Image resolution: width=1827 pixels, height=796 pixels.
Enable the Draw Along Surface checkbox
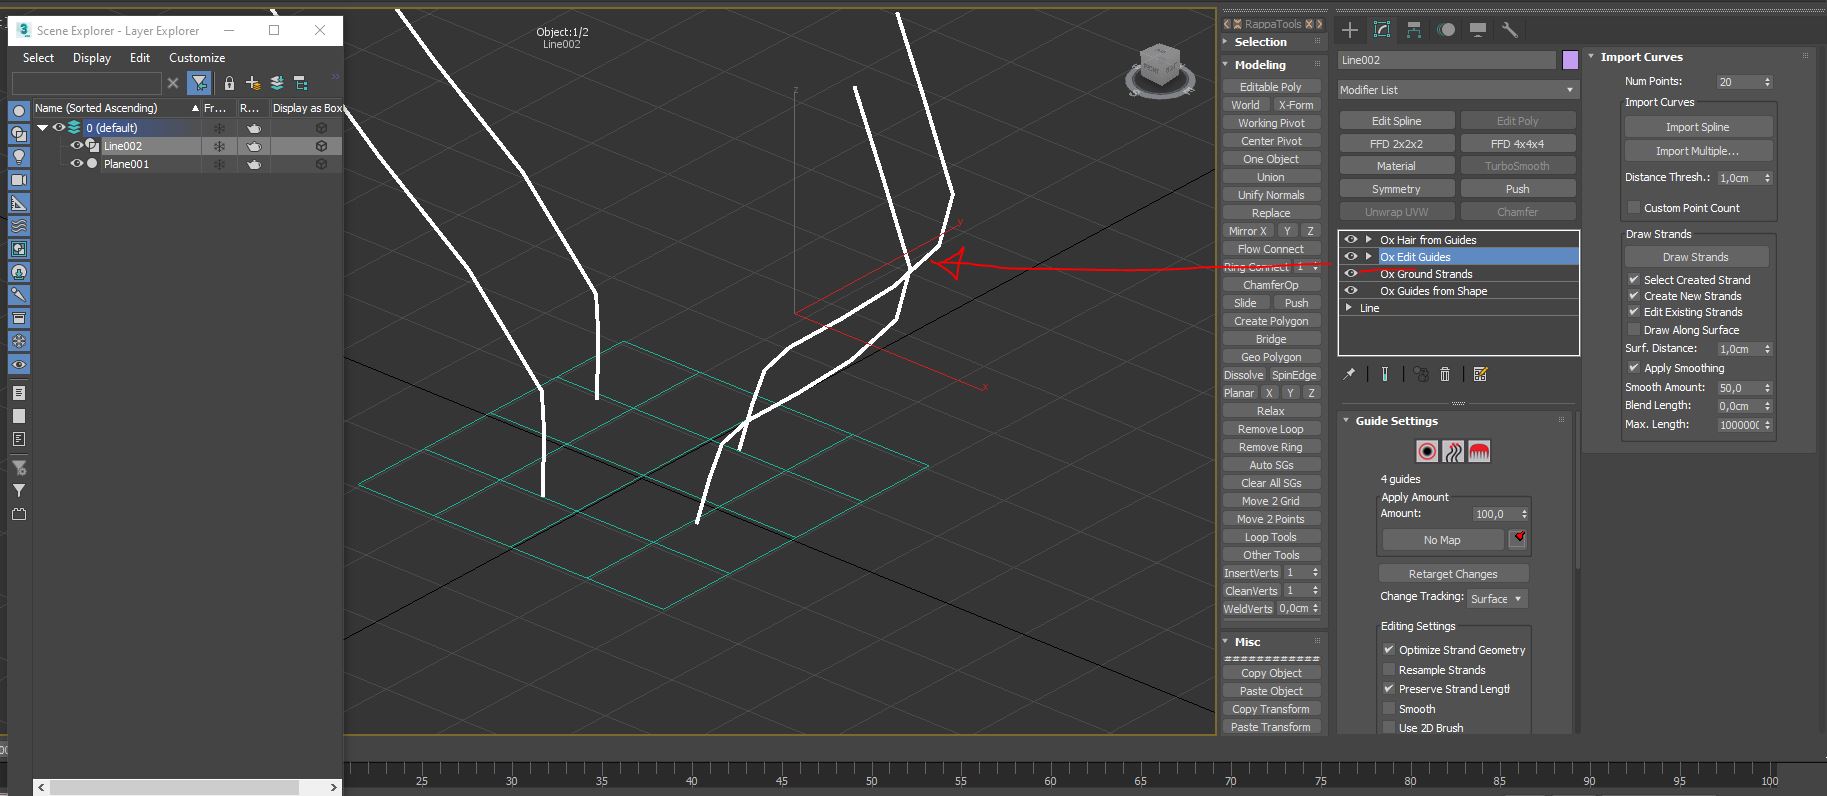(x=1634, y=329)
